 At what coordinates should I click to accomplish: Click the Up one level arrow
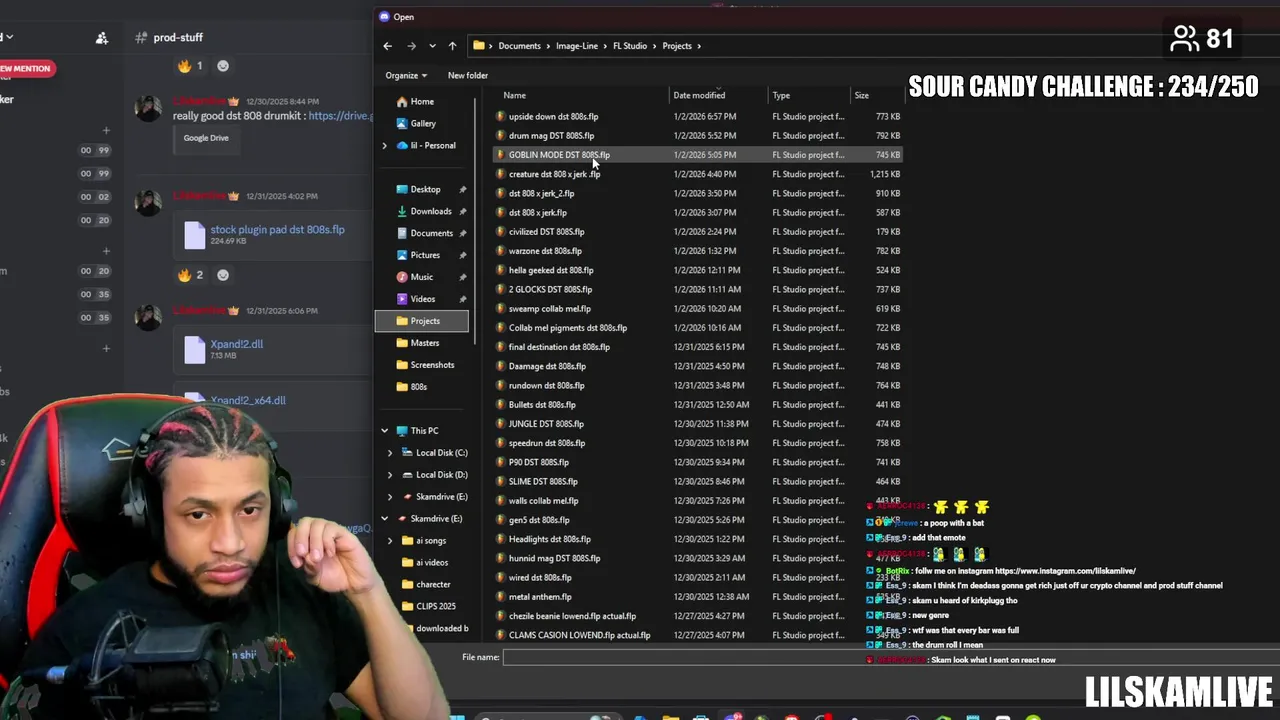coord(452,46)
